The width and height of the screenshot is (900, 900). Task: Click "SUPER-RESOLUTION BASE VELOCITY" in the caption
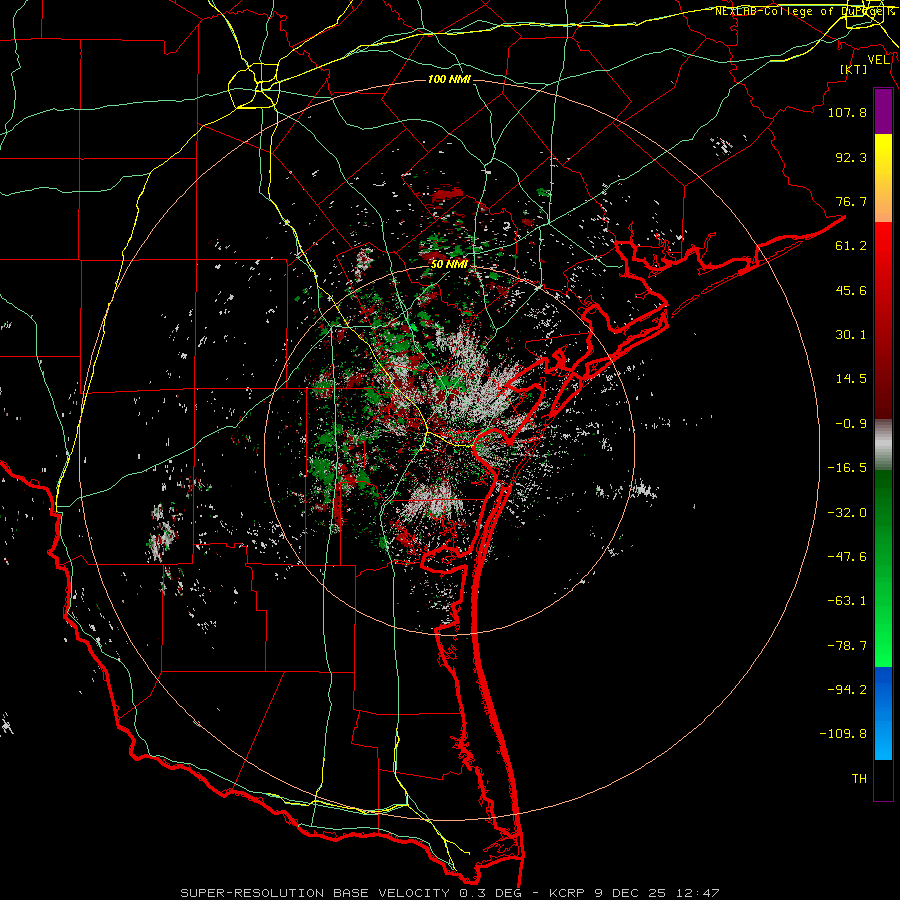[315, 893]
